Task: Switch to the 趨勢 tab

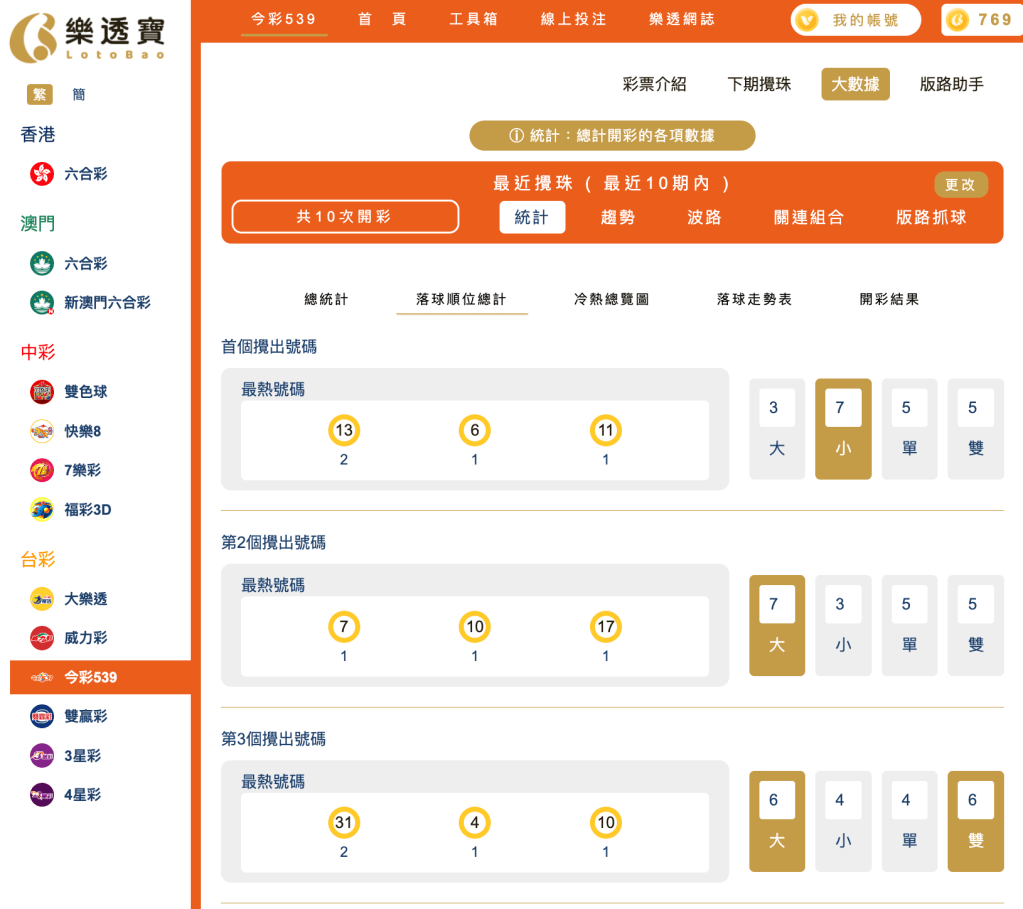Action: tap(618, 216)
